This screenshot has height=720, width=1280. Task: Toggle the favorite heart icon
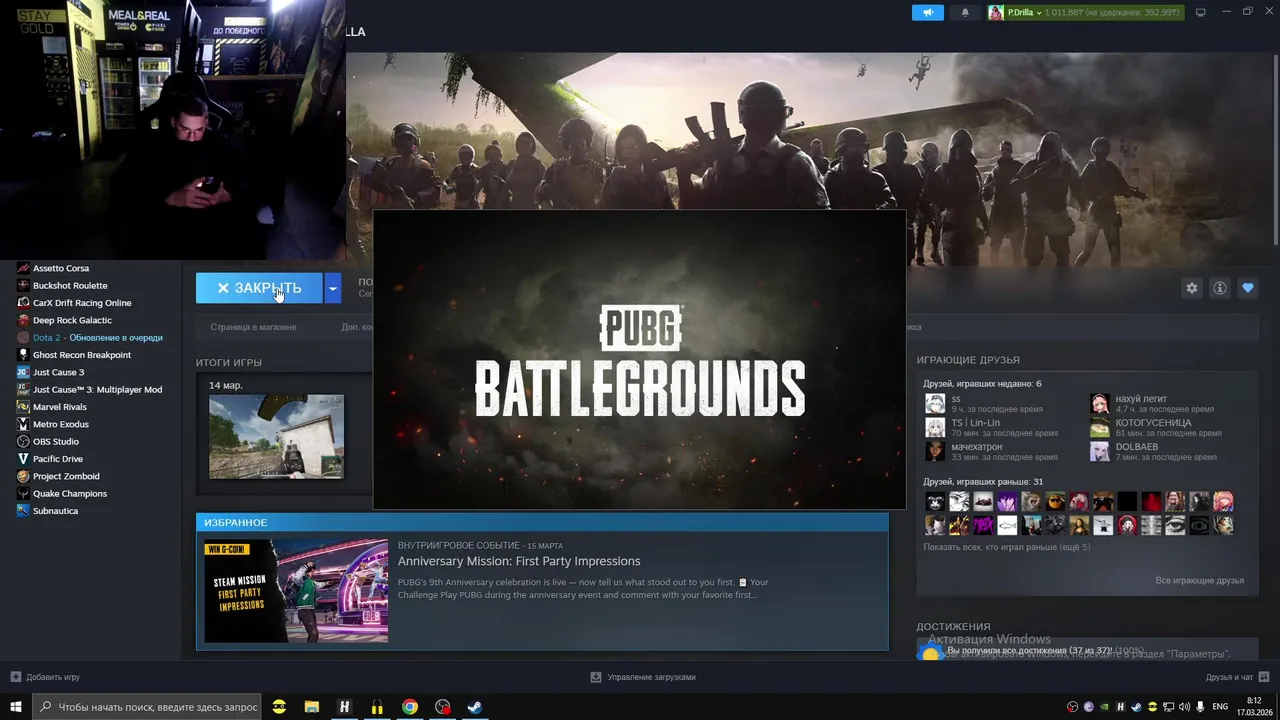[1248, 288]
